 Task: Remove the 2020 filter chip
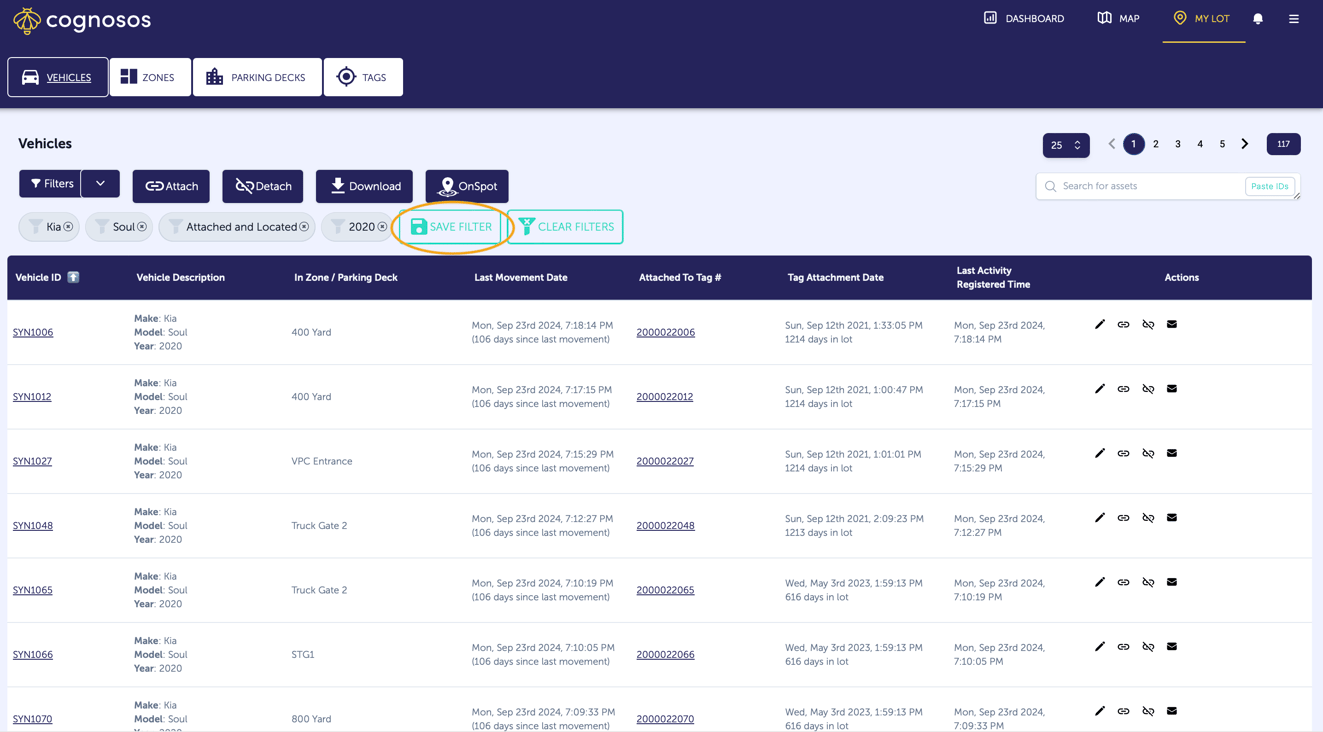pyautogui.click(x=382, y=227)
